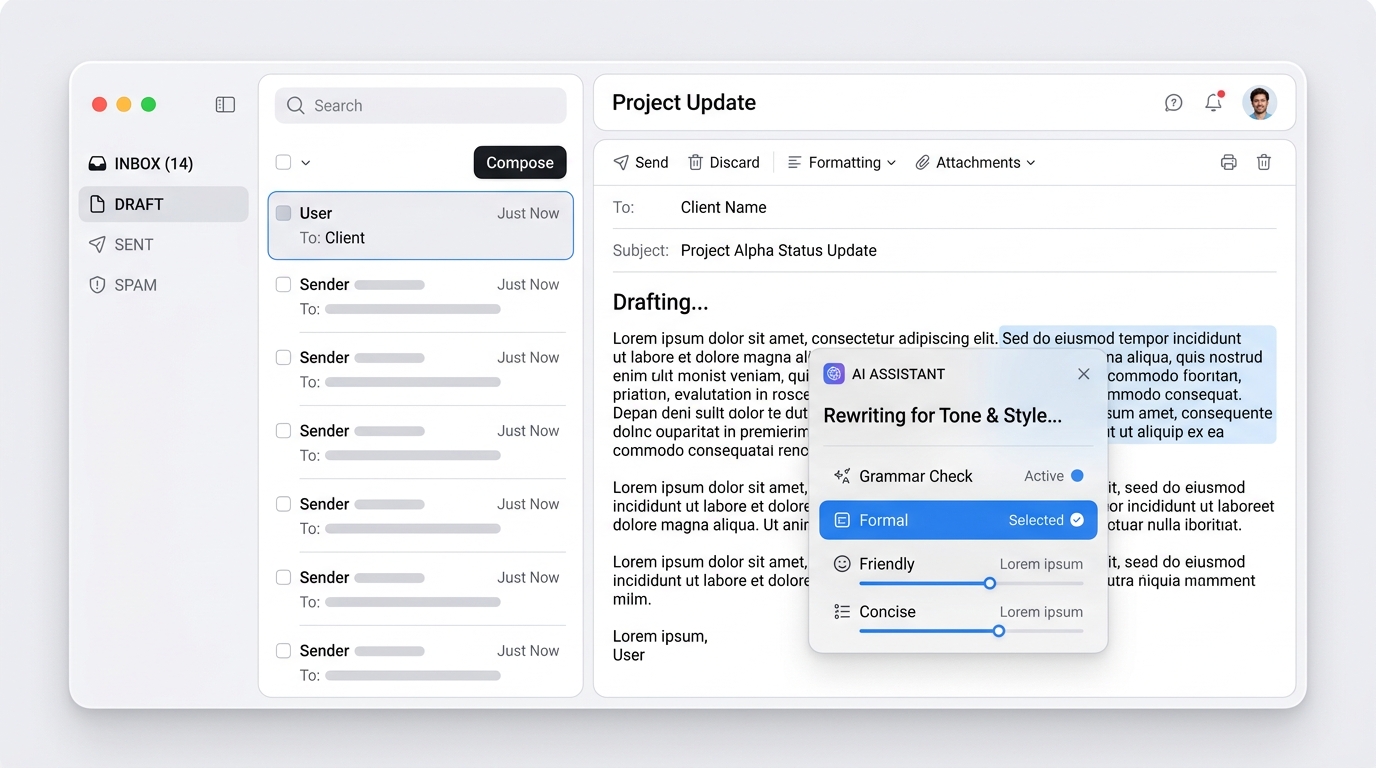Click the Send paper plane button
The height and width of the screenshot is (768, 1376).
tap(641, 163)
